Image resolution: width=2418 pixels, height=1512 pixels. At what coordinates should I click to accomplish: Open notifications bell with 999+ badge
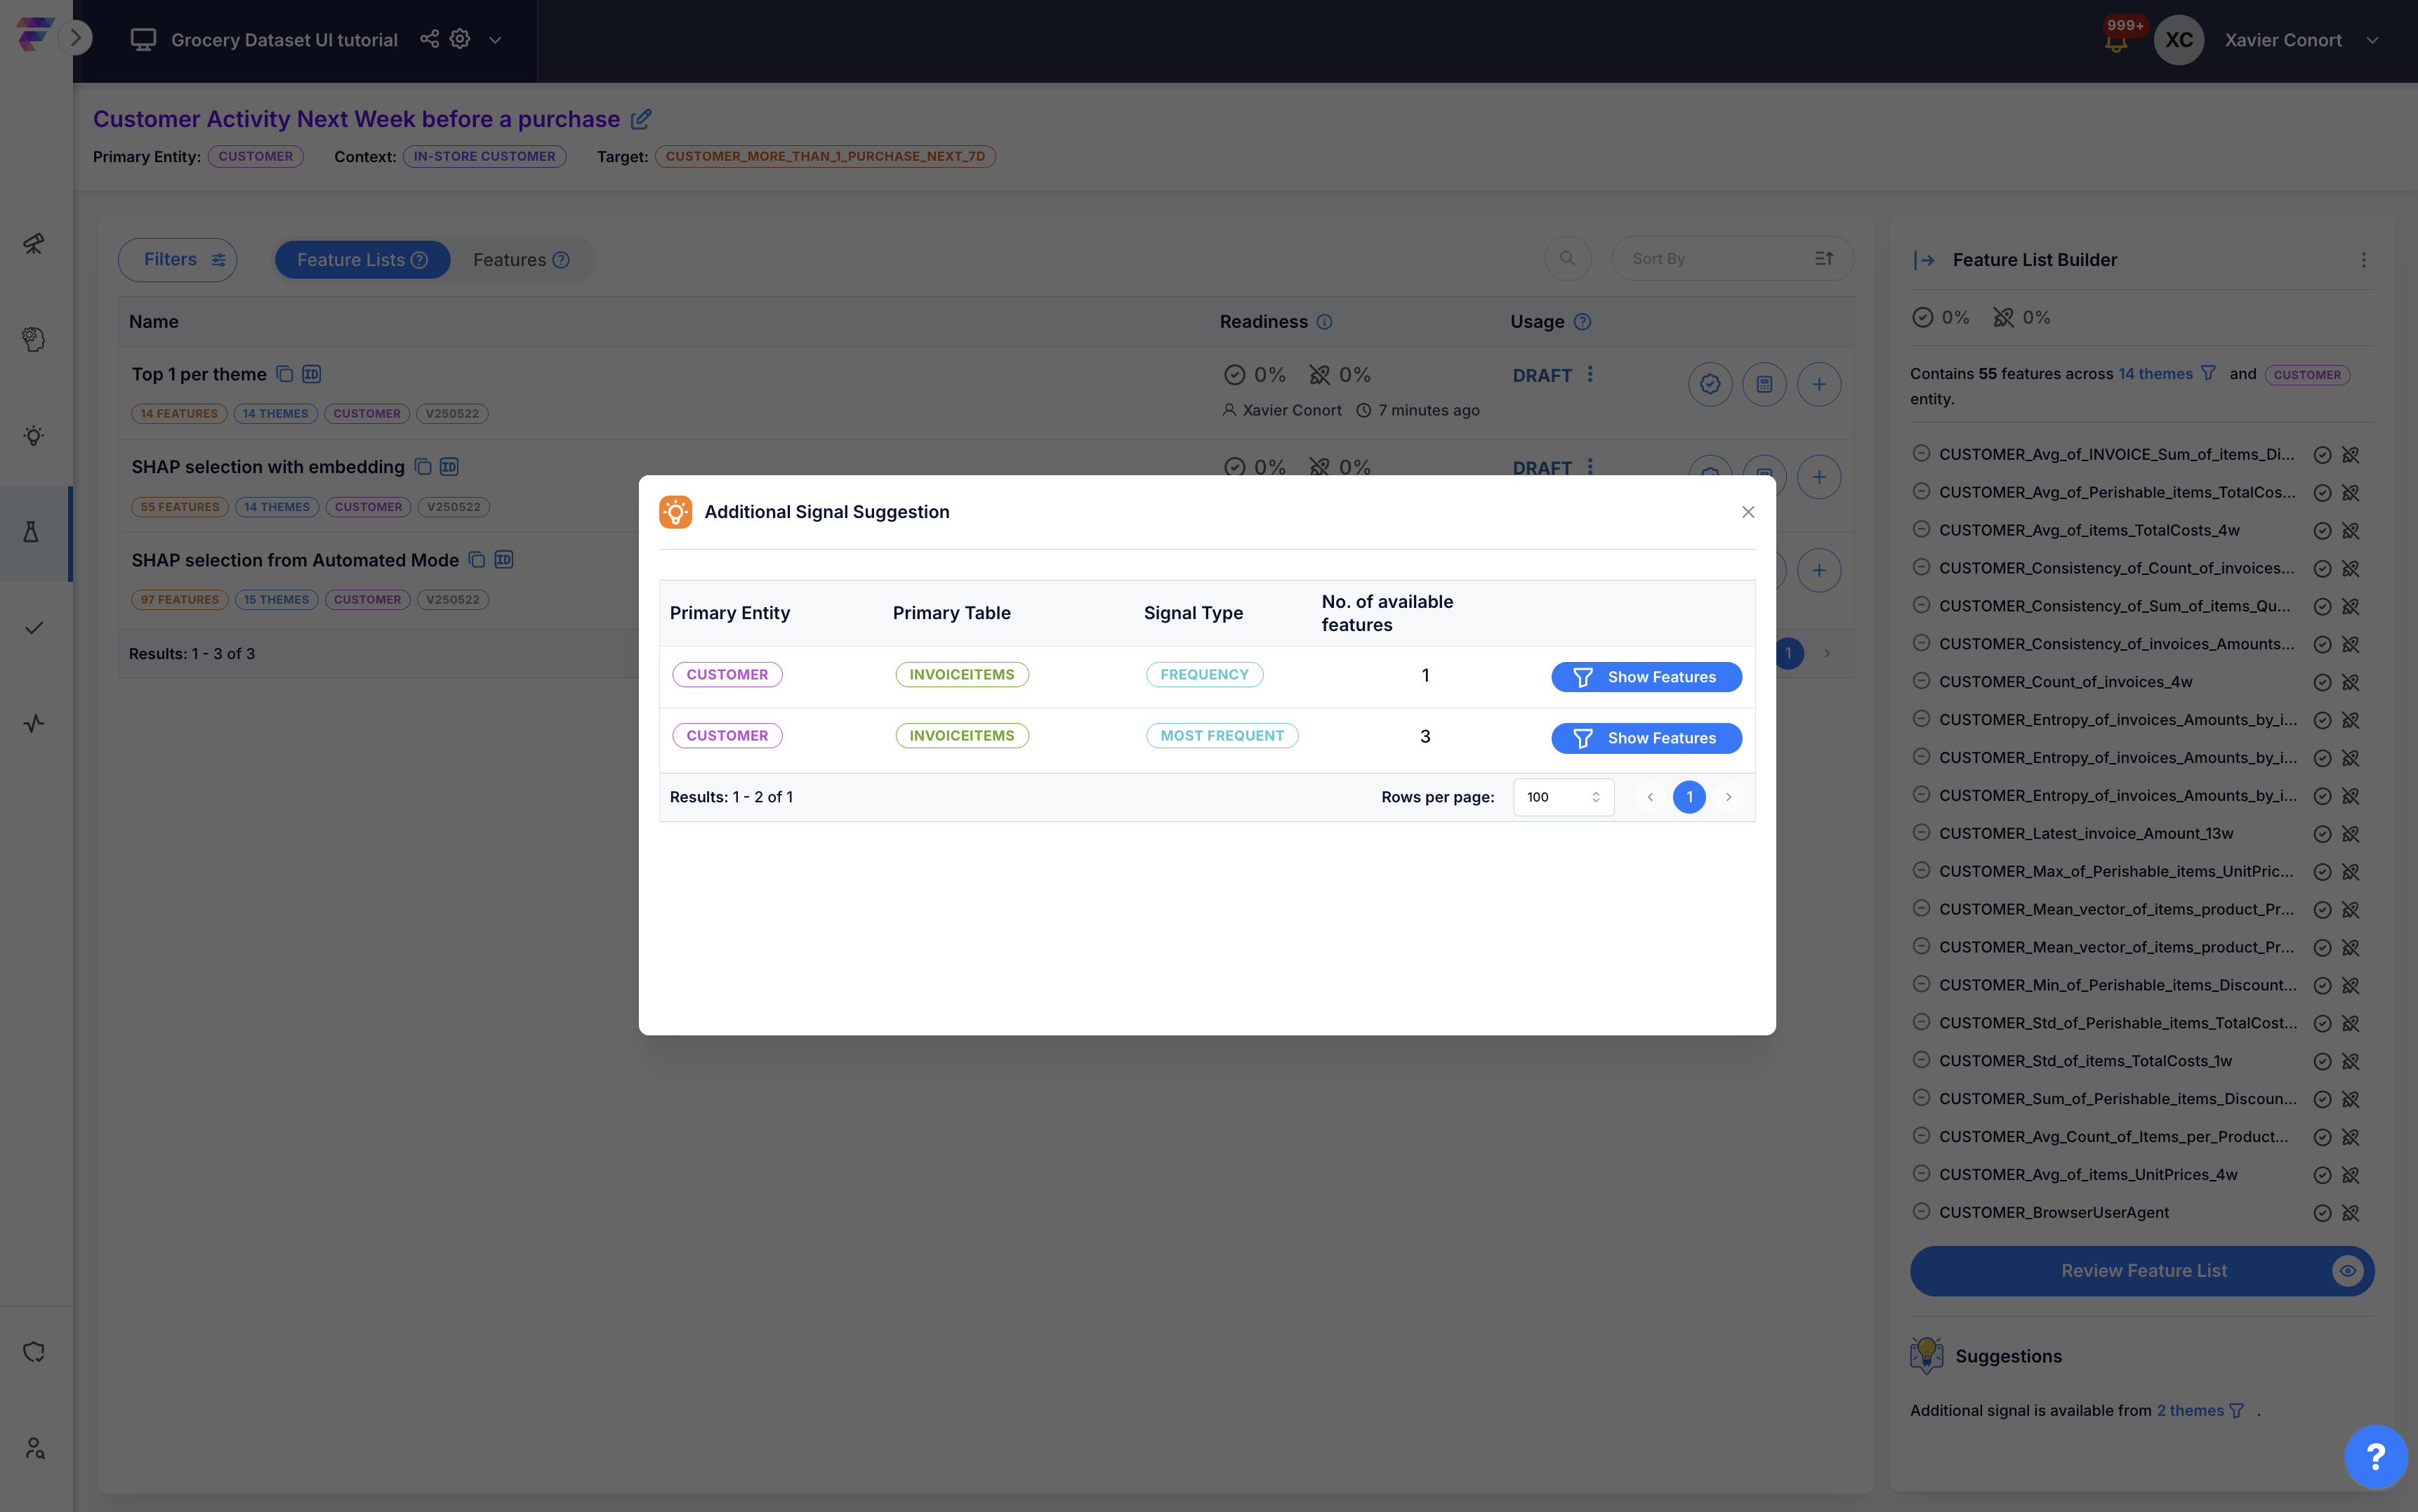pyautogui.click(x=2116, y=41)
